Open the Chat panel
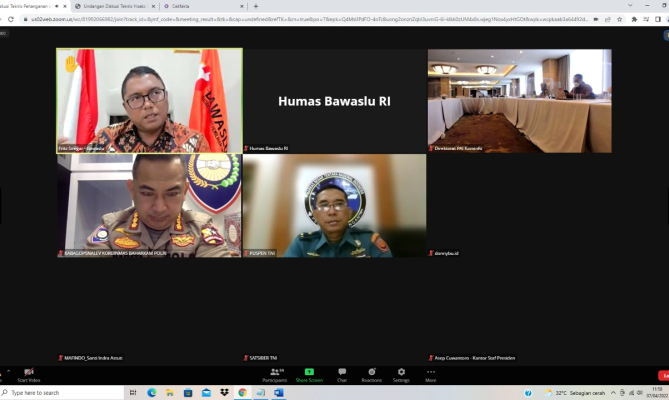Viewport: 669px width, 400px height. [342, 372]
